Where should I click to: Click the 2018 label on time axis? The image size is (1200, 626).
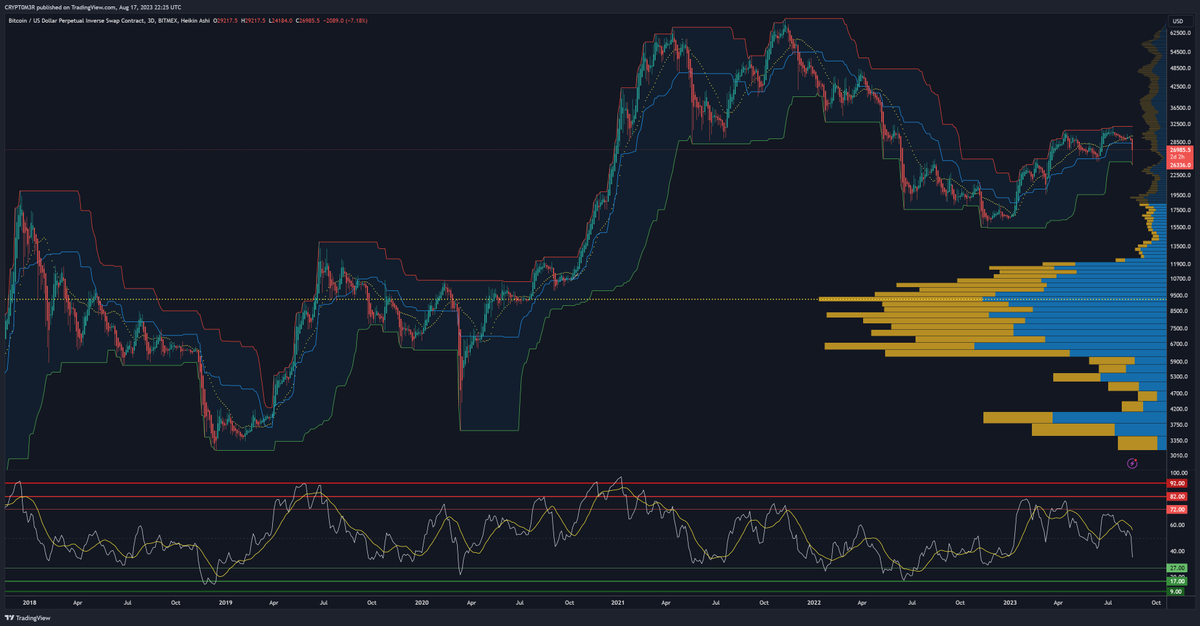(x=28, y=603)
